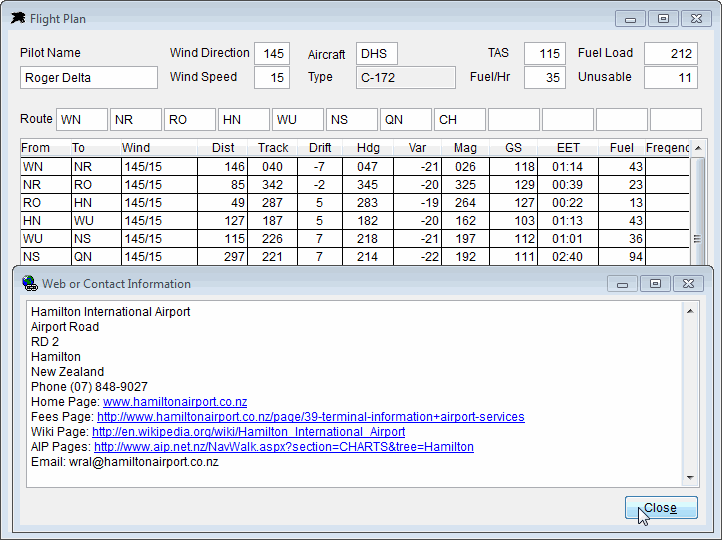The image size is (722, 540).
Task: Click the first Route waypoint field WN
Action: tap(81, 120)
